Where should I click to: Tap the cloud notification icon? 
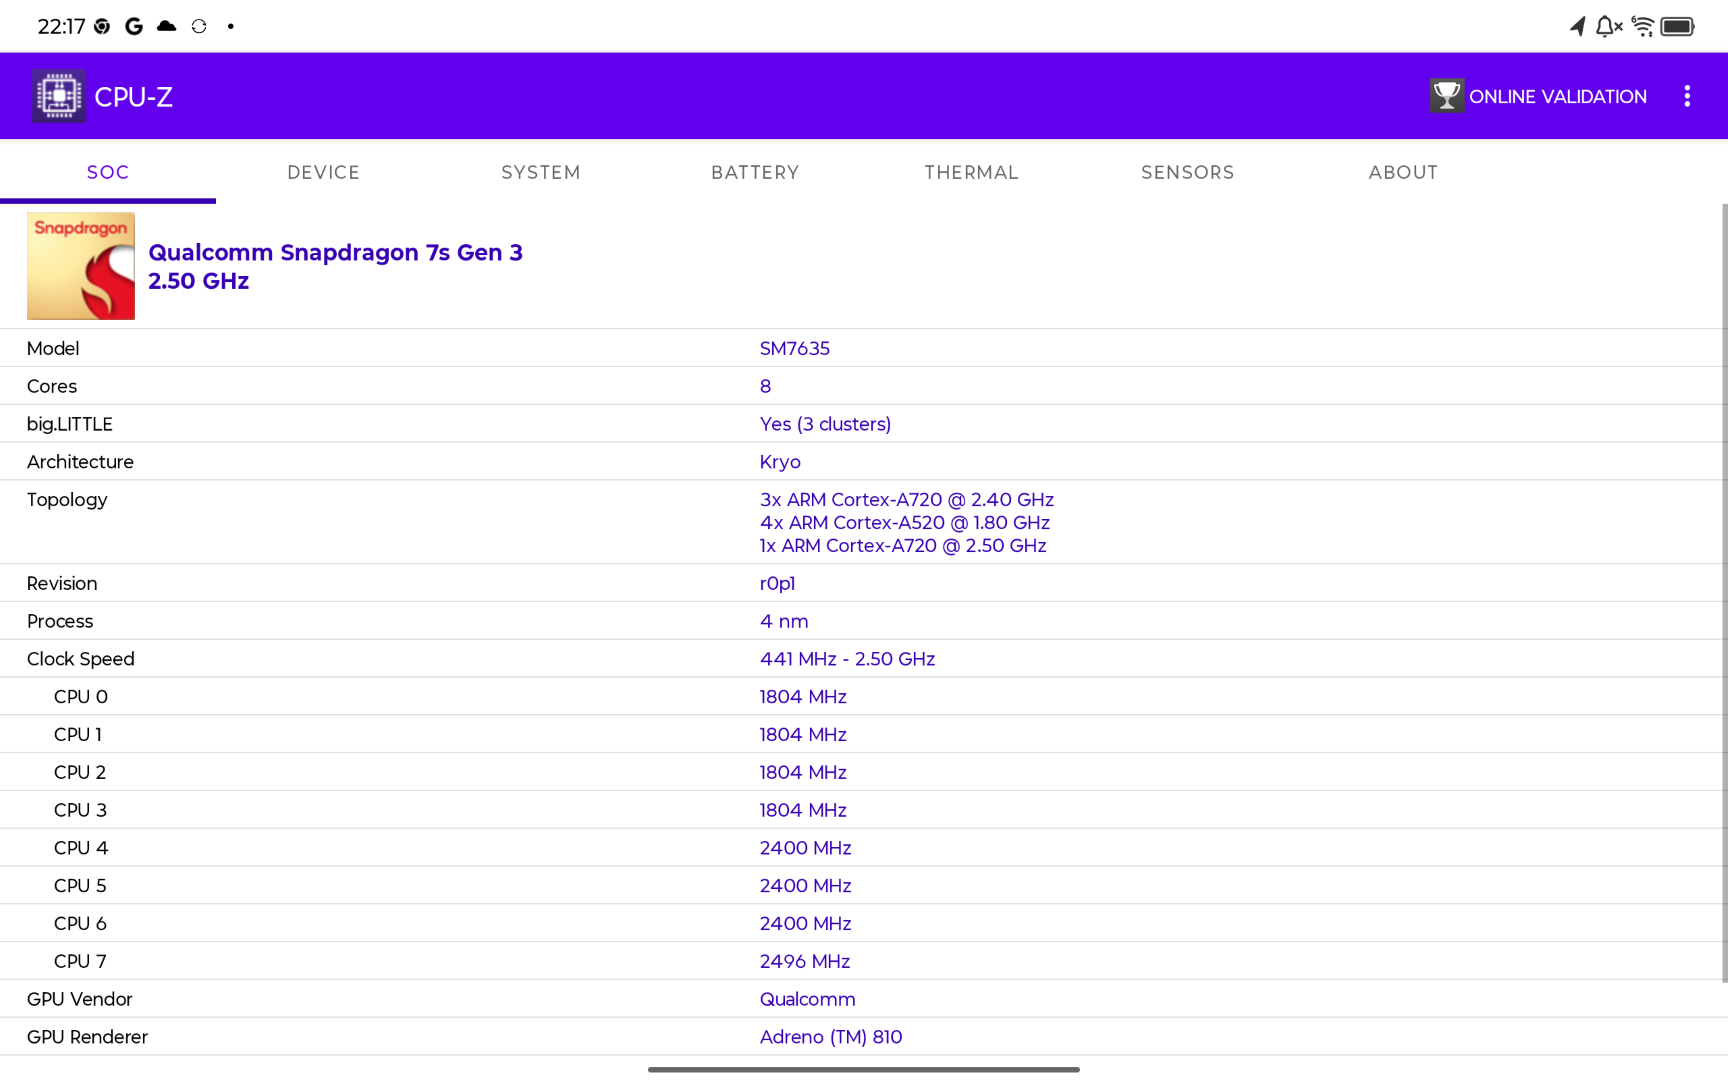[x=166, y=26]
